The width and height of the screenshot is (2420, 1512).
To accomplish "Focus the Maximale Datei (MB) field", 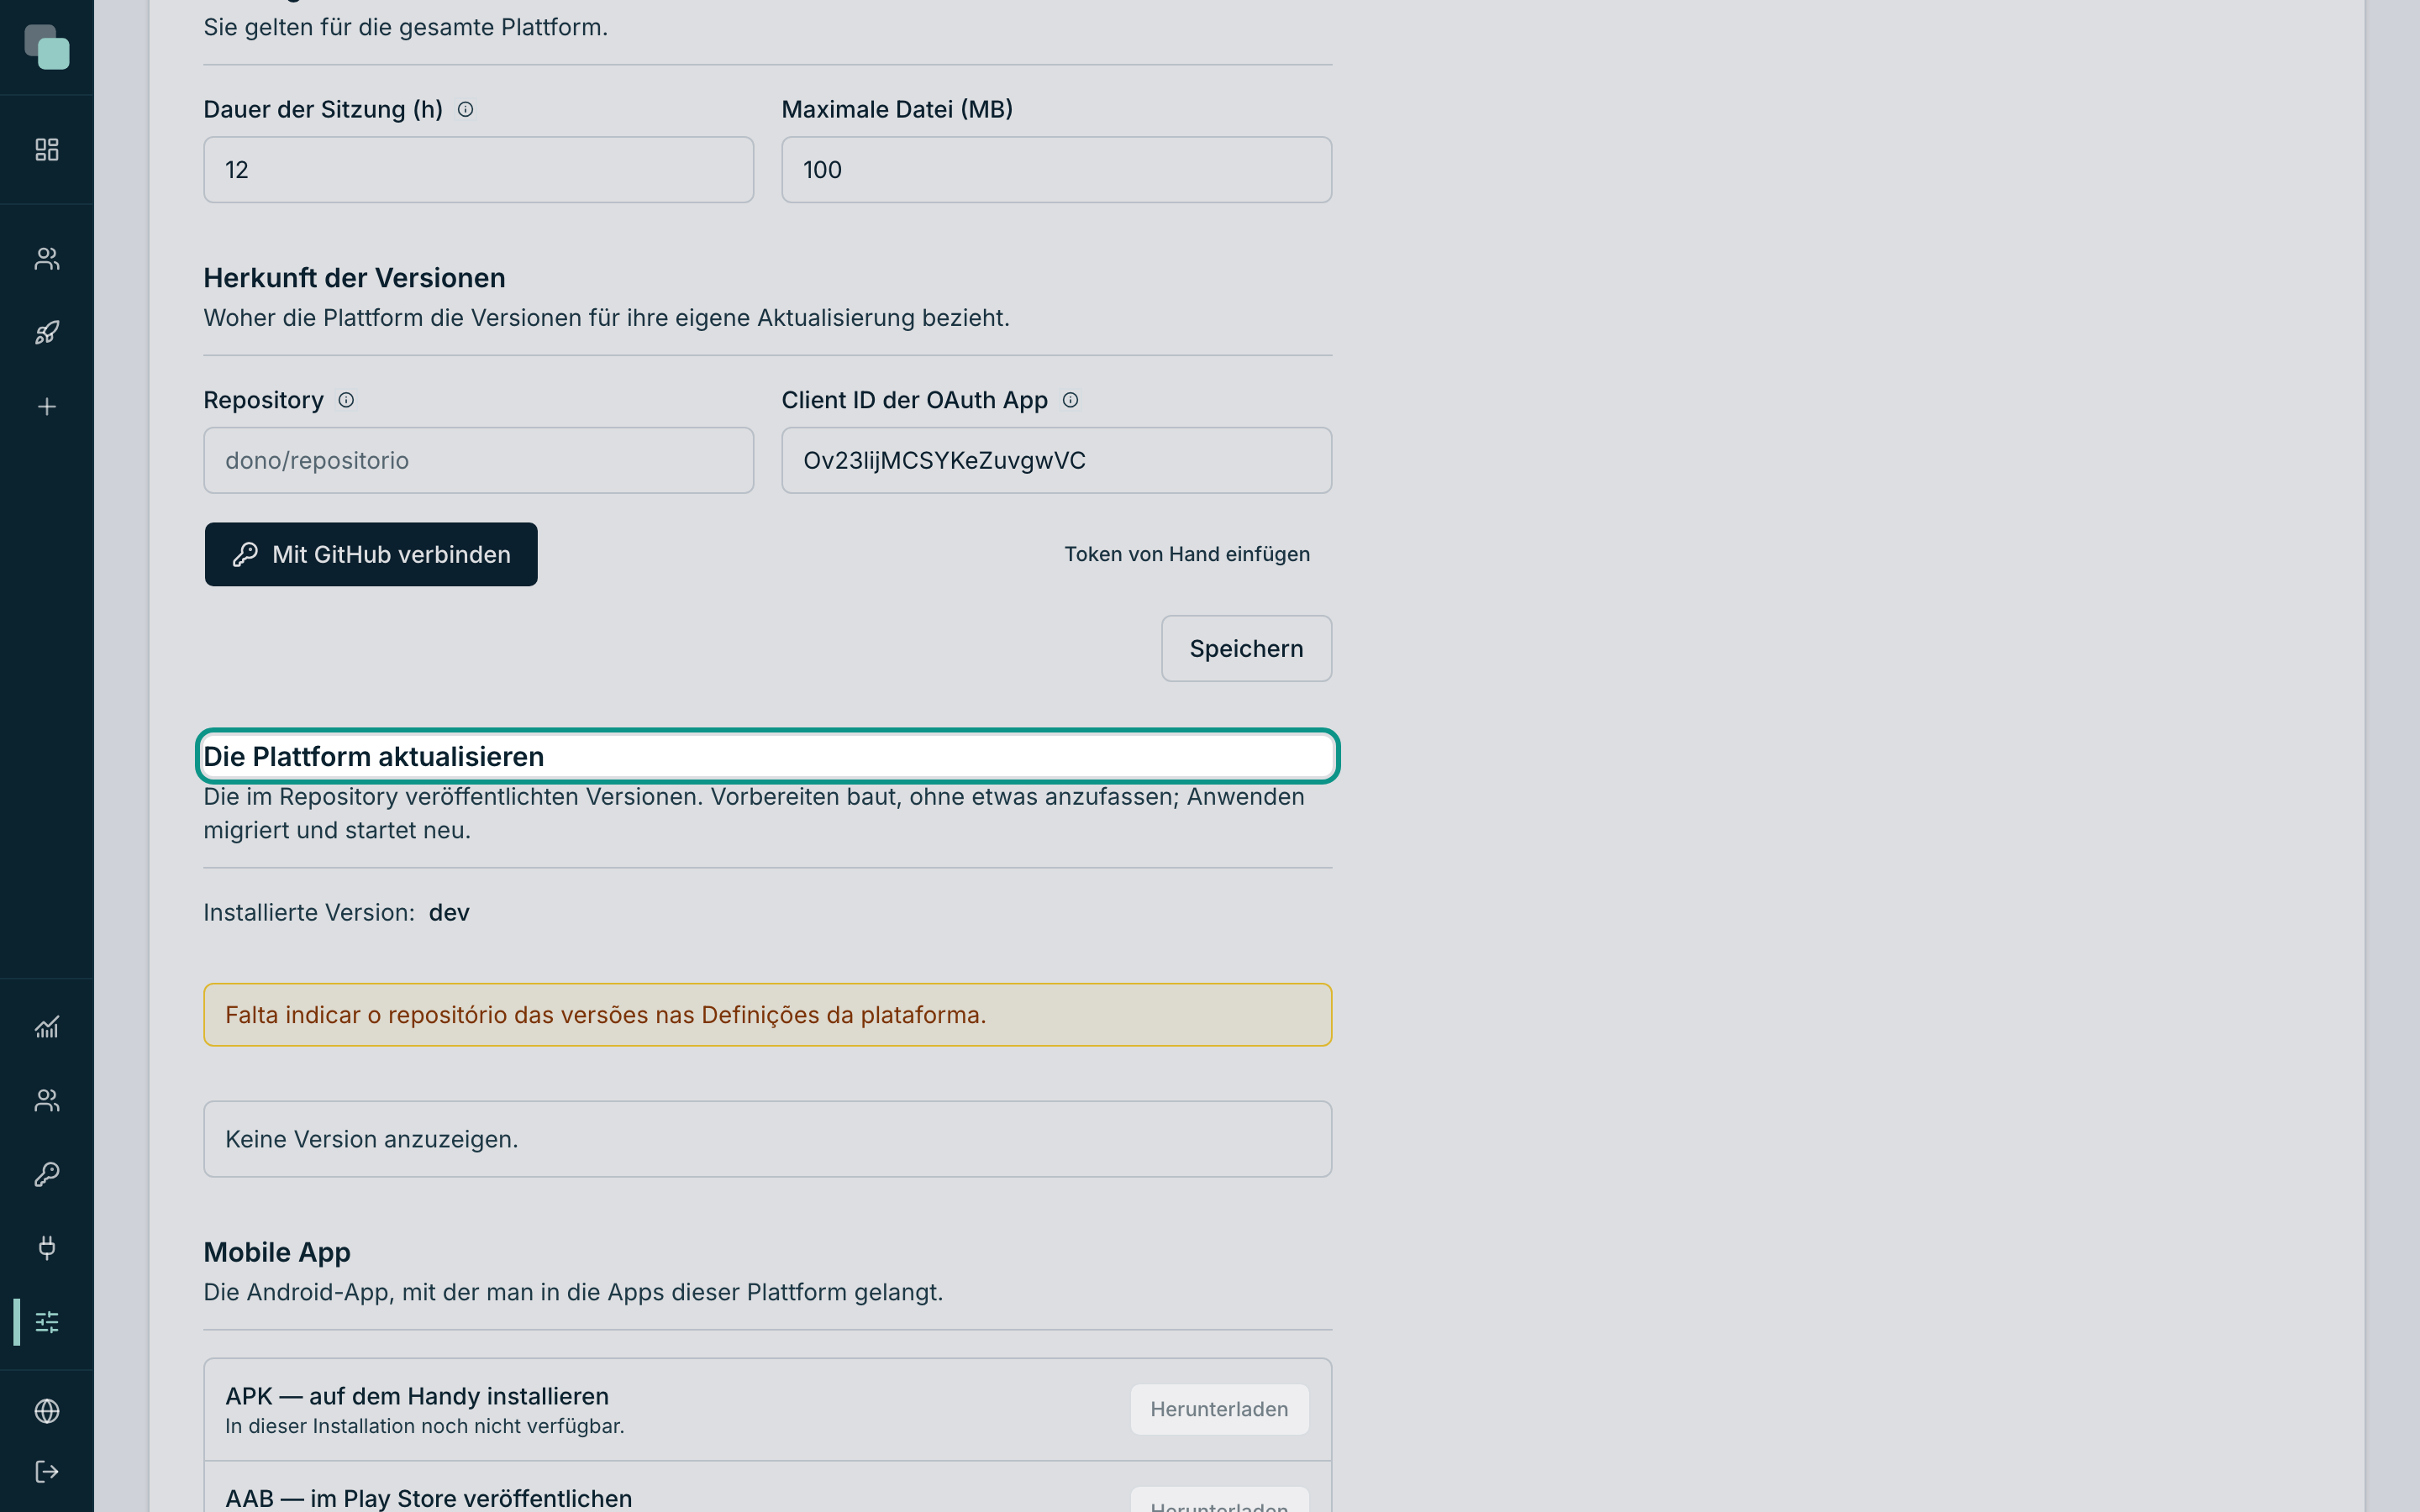I will click(1056, 170).
